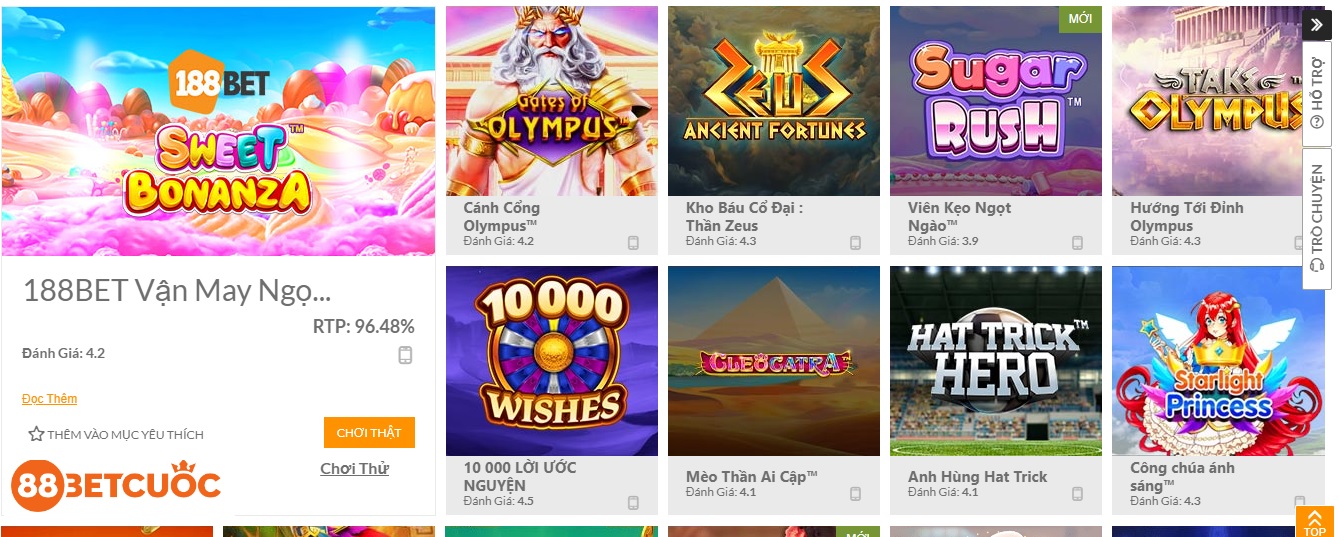This screenshot has height=537, width=1339.
Task: Open the Gates of Olympus game thumbnail
Action: [552, 101]
